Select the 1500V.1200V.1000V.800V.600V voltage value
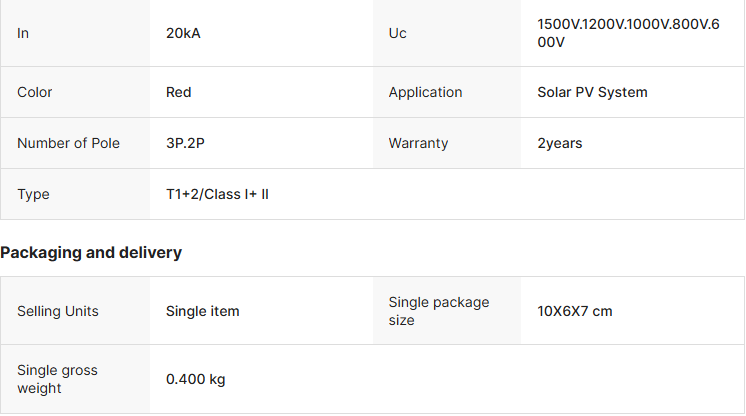746x416 pixels. point(628,33)
